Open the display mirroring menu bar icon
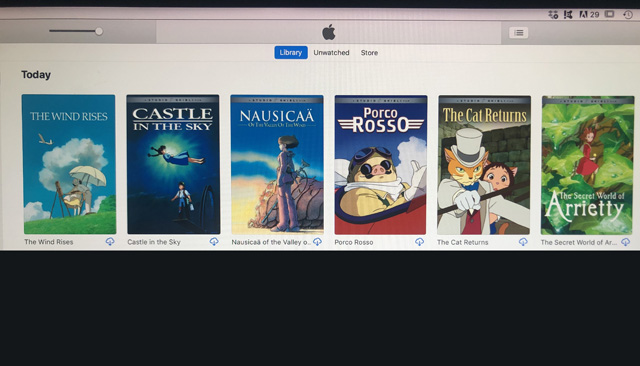This screenshot has height=366, width=640. tap(609, 14)
